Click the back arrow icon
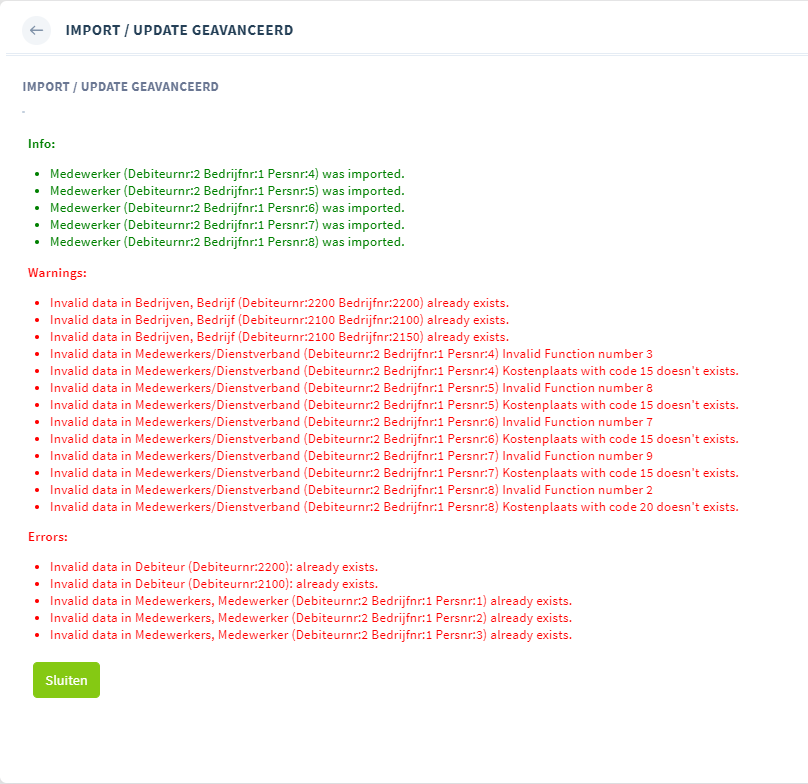Viewport: 808px width, 784px height. click(37, 30)
